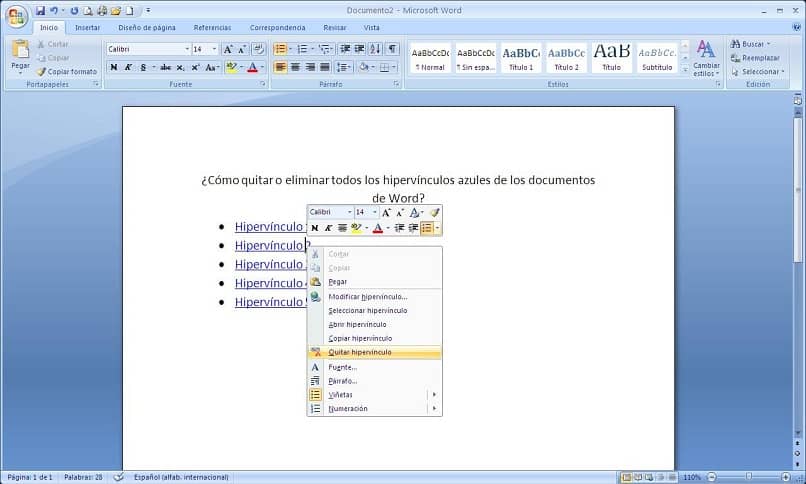Apply the Título 1 style
Image resolution: width=806 pixels, height=484 pixels.
coord(521,58)
